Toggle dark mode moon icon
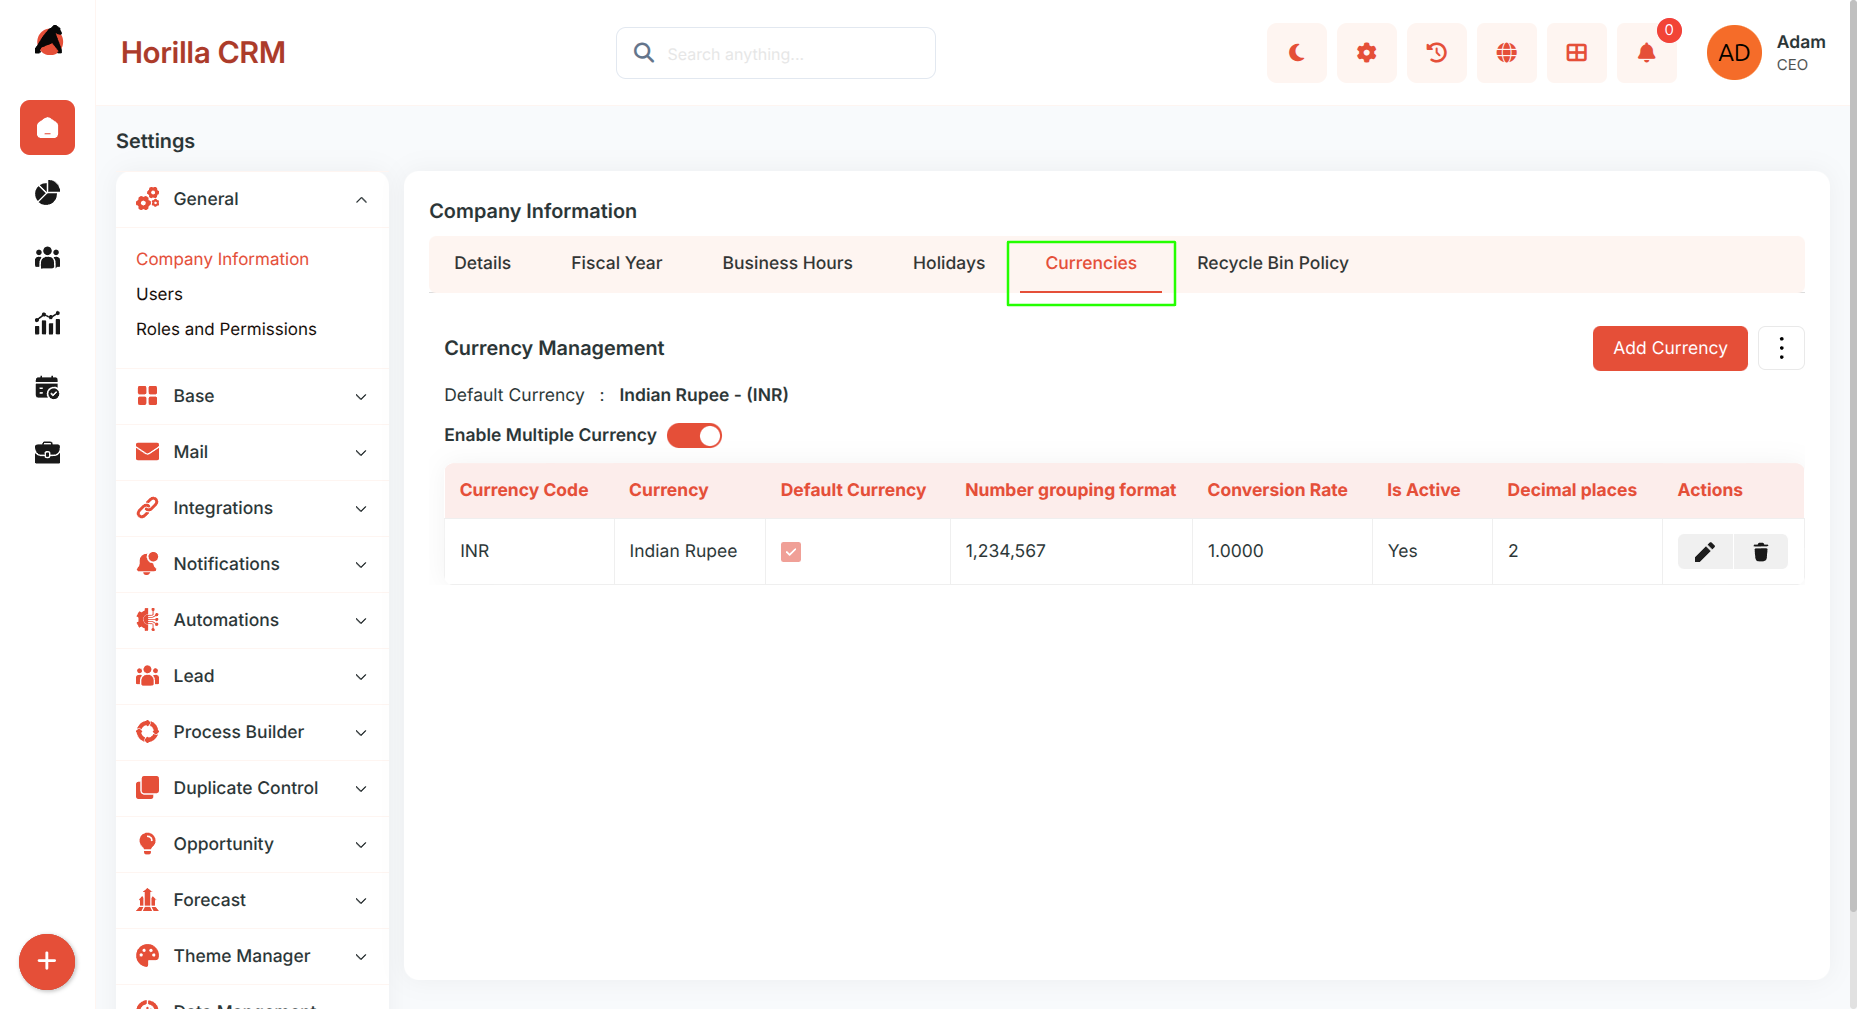 click(x=1297, y=53)
